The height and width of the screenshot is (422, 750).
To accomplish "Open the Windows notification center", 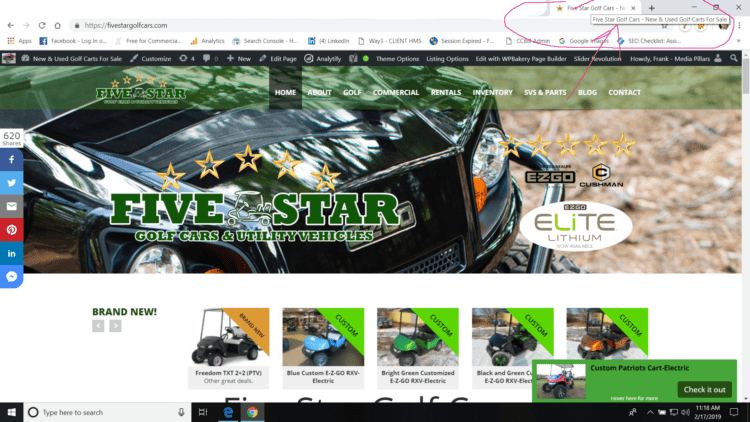I will coord(734,412).
